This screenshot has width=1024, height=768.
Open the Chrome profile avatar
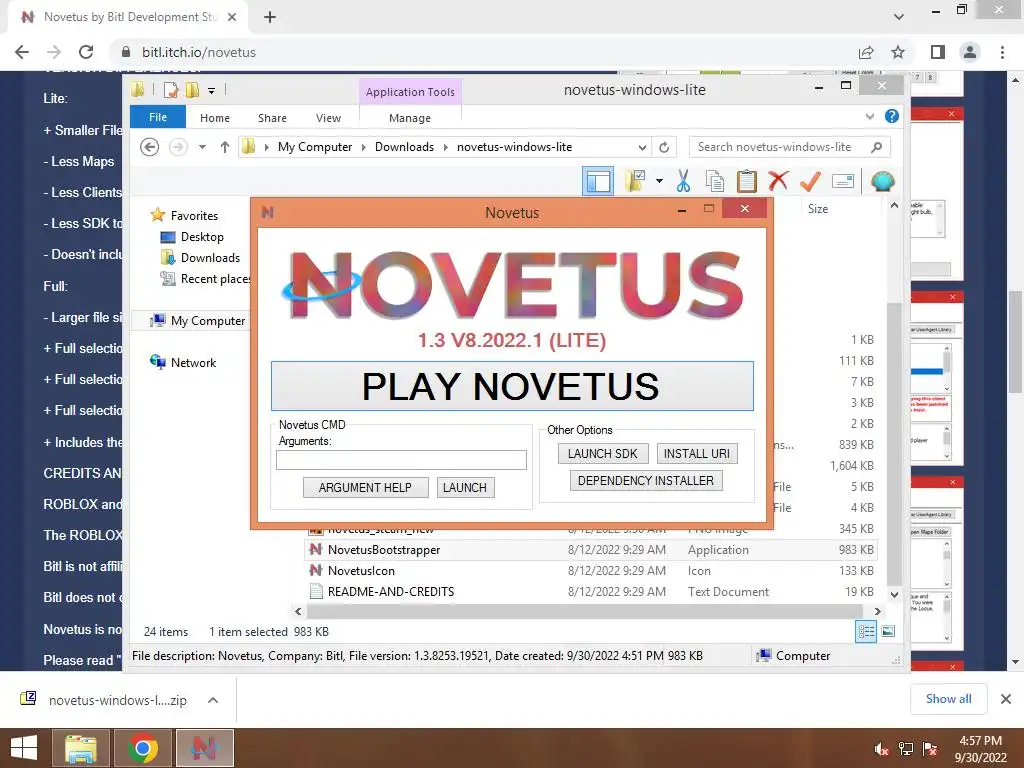970,52
